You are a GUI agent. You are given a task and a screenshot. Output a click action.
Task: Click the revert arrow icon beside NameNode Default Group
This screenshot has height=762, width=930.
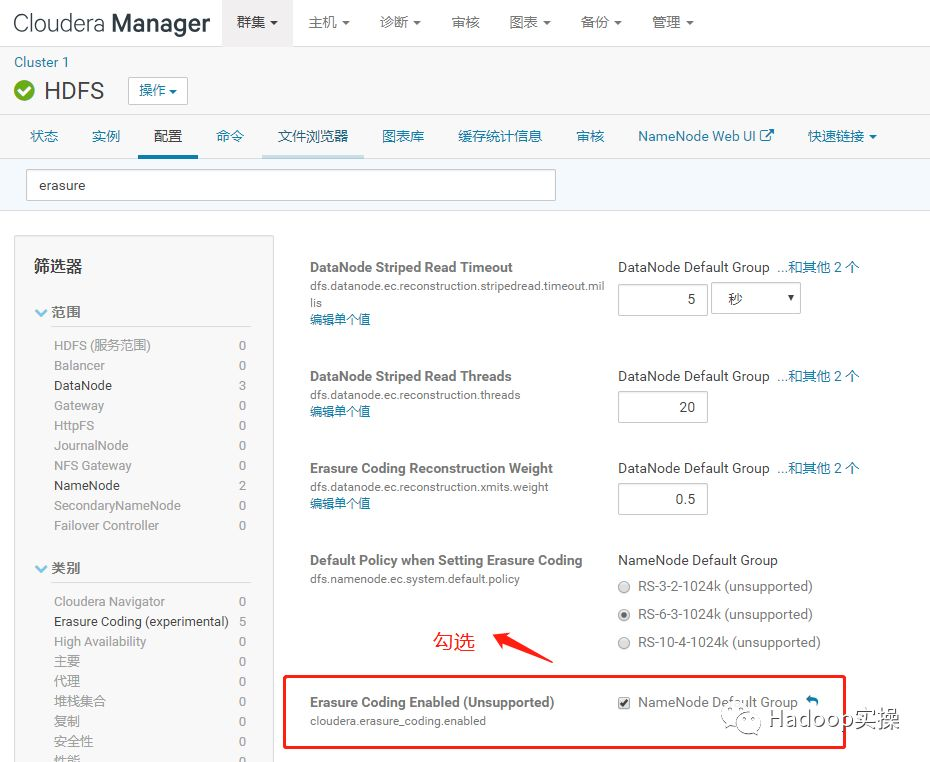(x=812, y=701)
